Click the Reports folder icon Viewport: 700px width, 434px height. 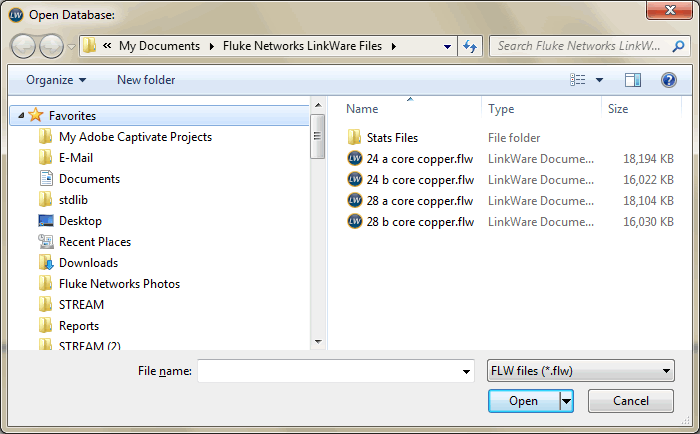click(45, 325)
